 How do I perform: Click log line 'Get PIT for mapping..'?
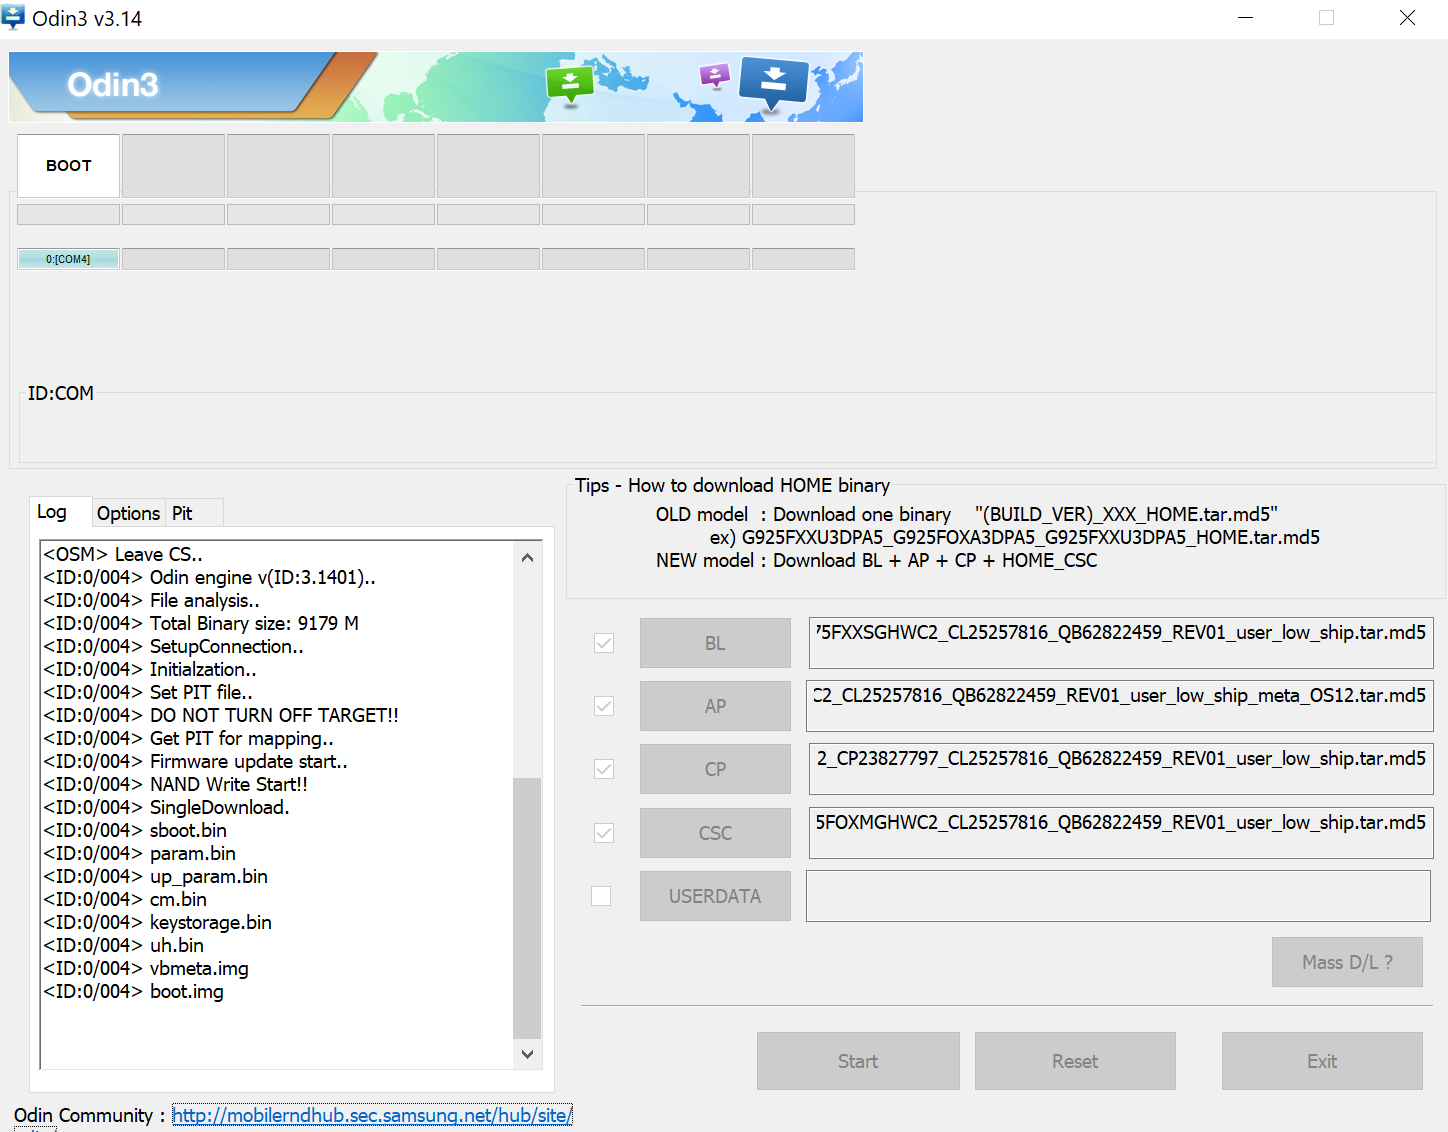(189, 738)
